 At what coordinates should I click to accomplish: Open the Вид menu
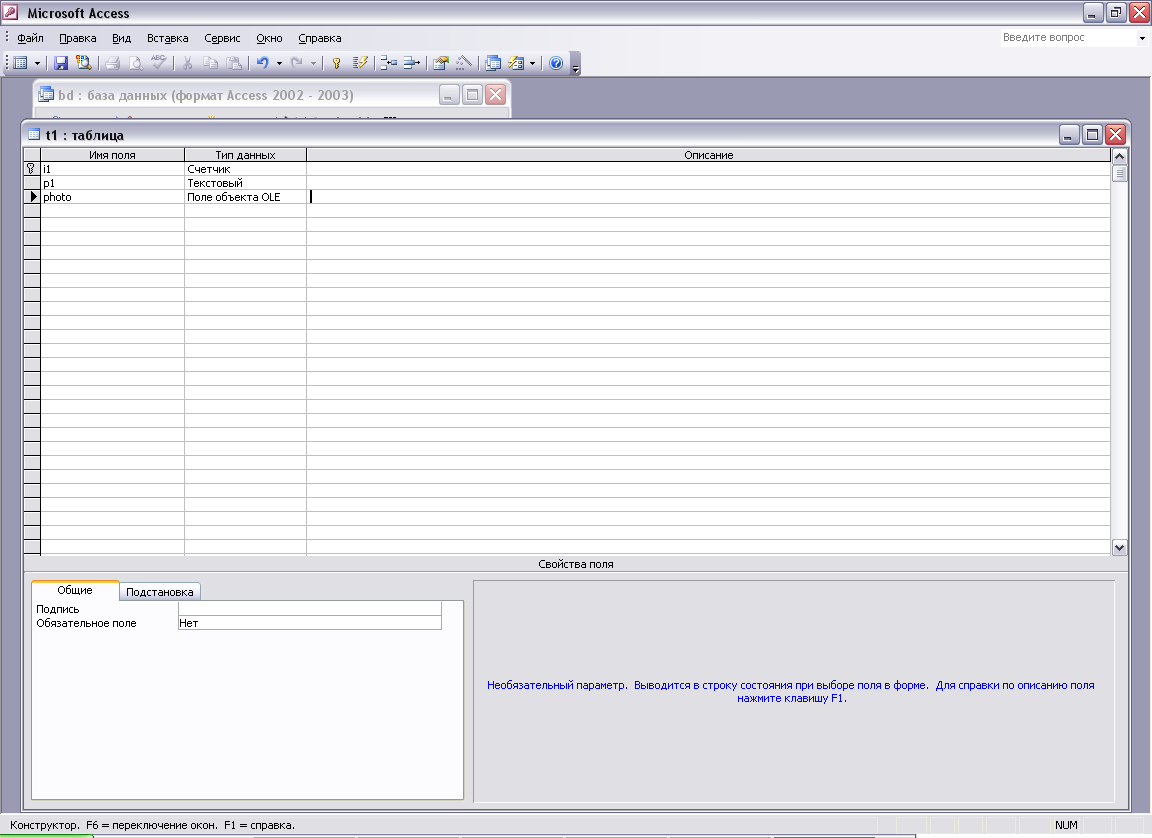click(121, 38)
